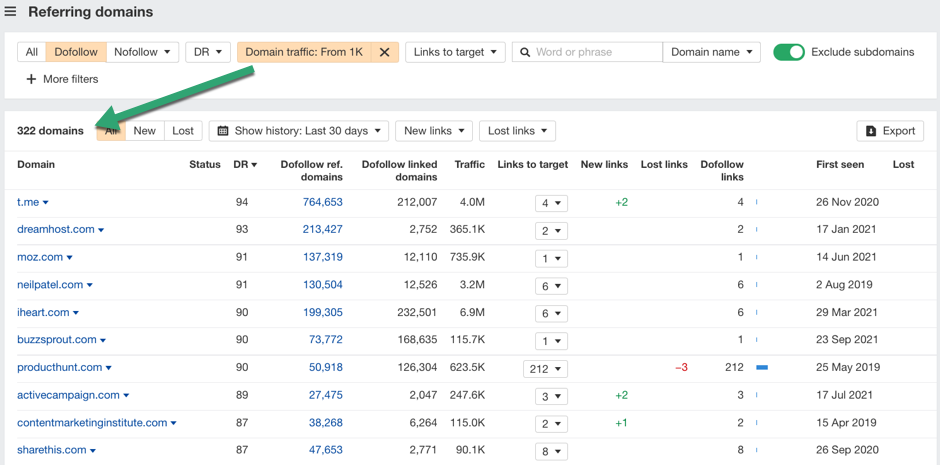
Task: Open the DR filter dropdown
Action: (208, 52)
